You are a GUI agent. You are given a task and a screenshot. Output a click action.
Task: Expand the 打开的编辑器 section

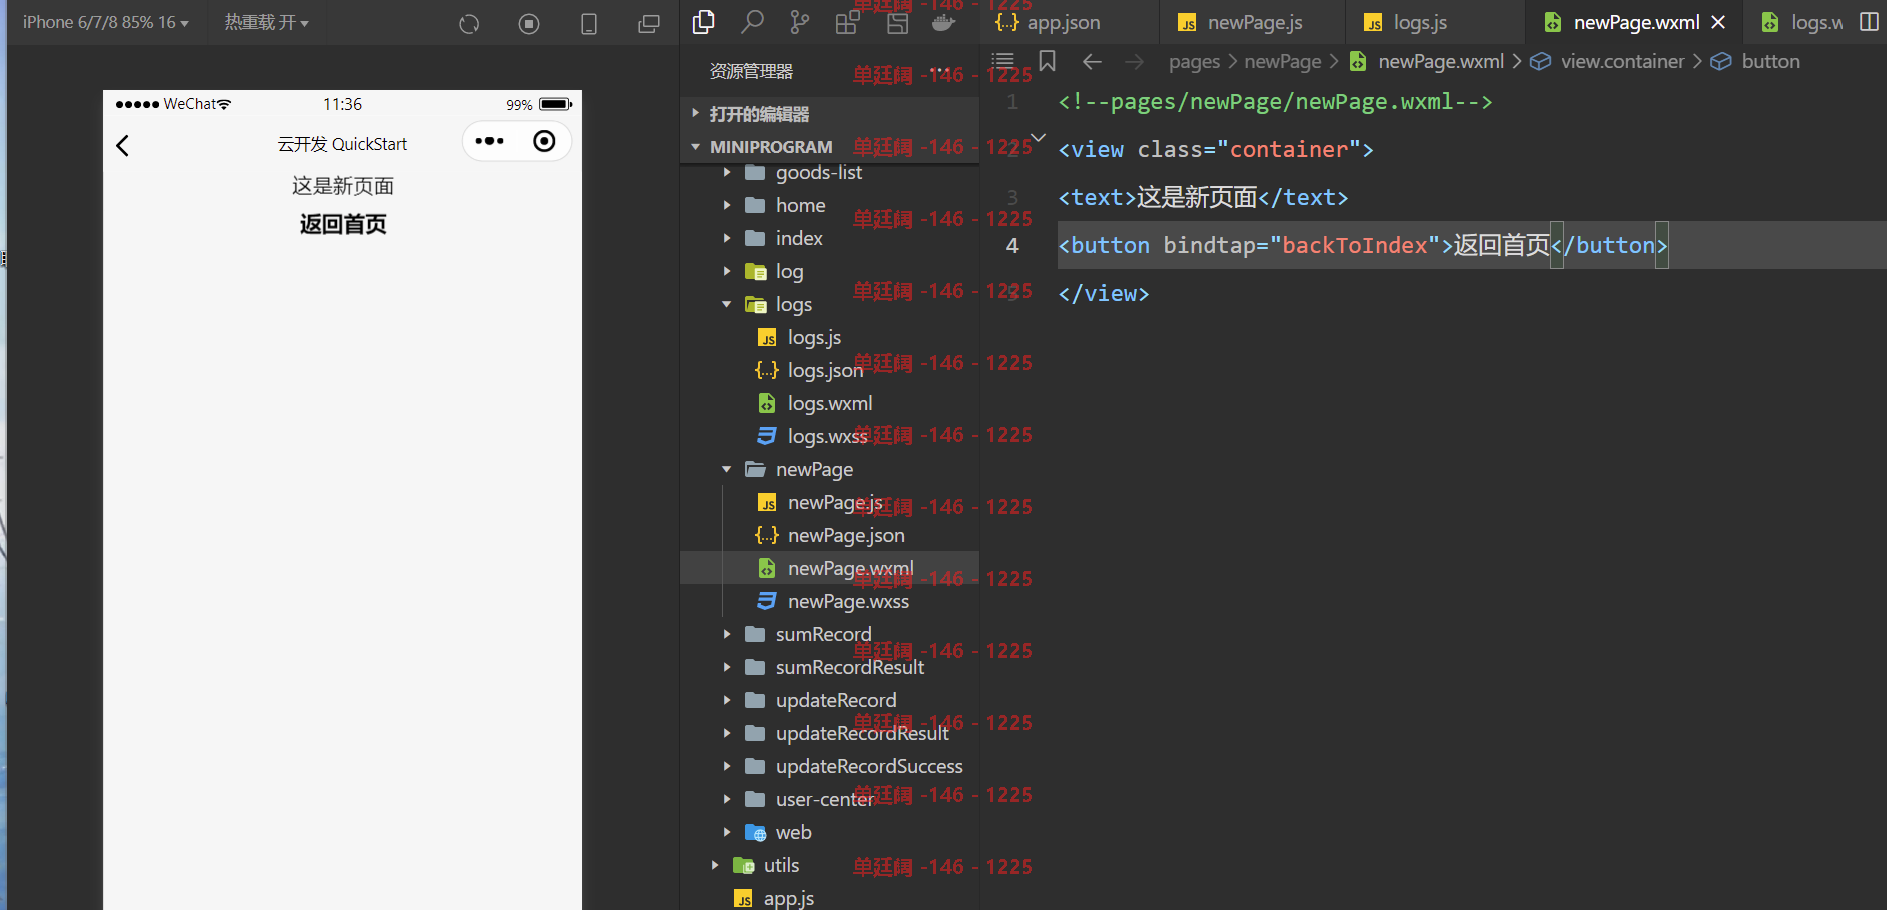pos(829,114)
